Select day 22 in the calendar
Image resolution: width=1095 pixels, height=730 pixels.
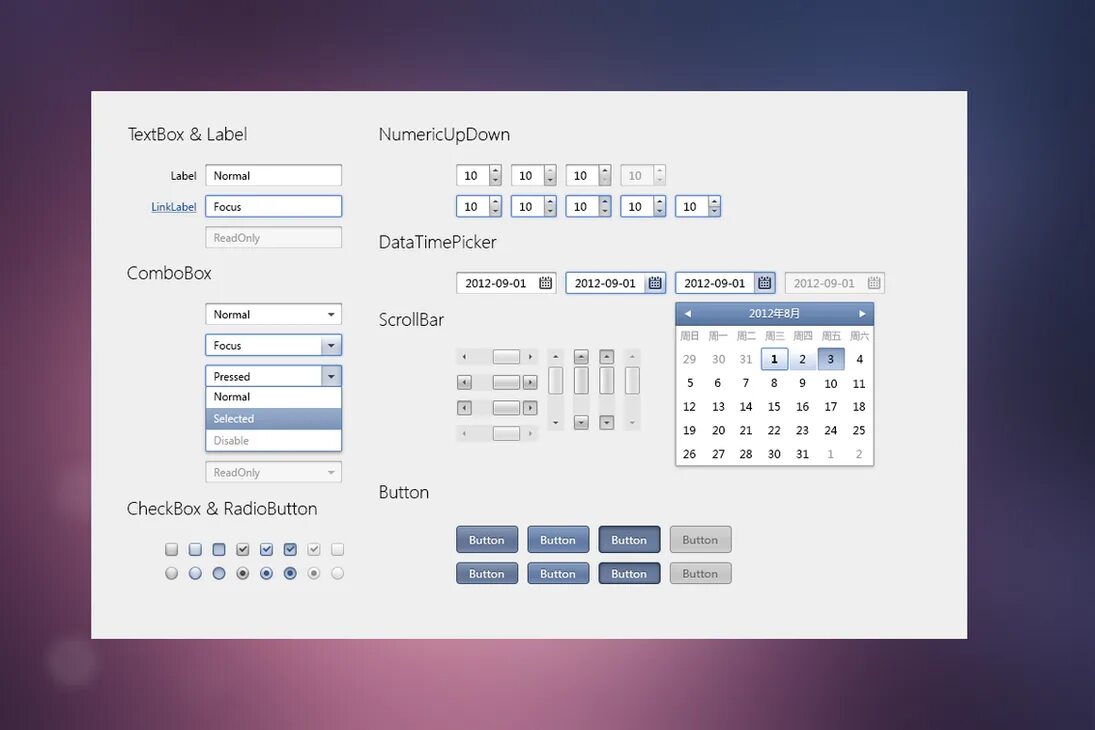pyautogui.click(x=774, y=430)
